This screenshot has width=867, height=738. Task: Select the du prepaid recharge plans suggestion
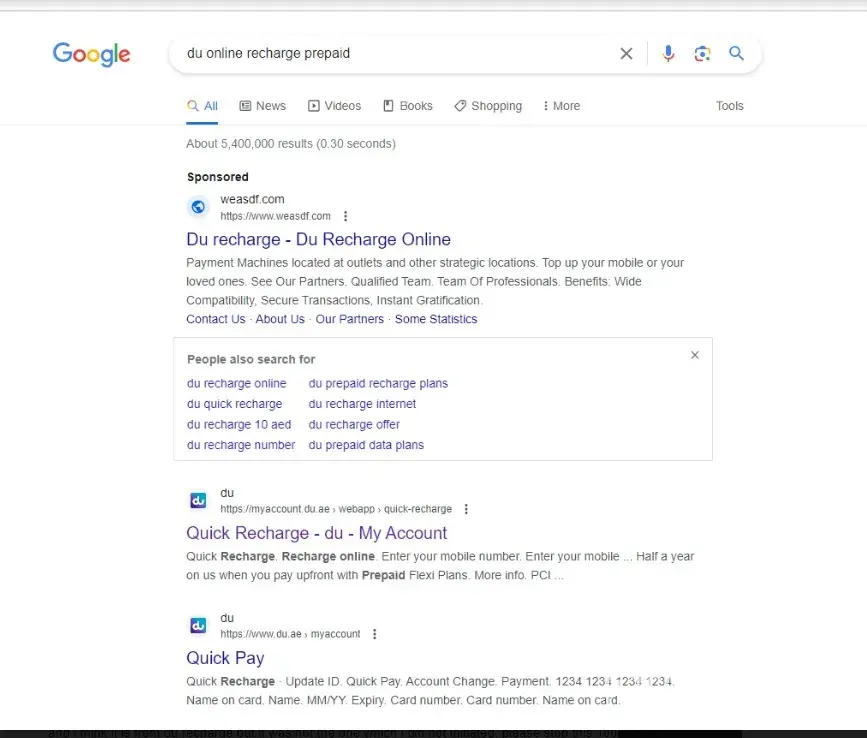click(378, 383)
